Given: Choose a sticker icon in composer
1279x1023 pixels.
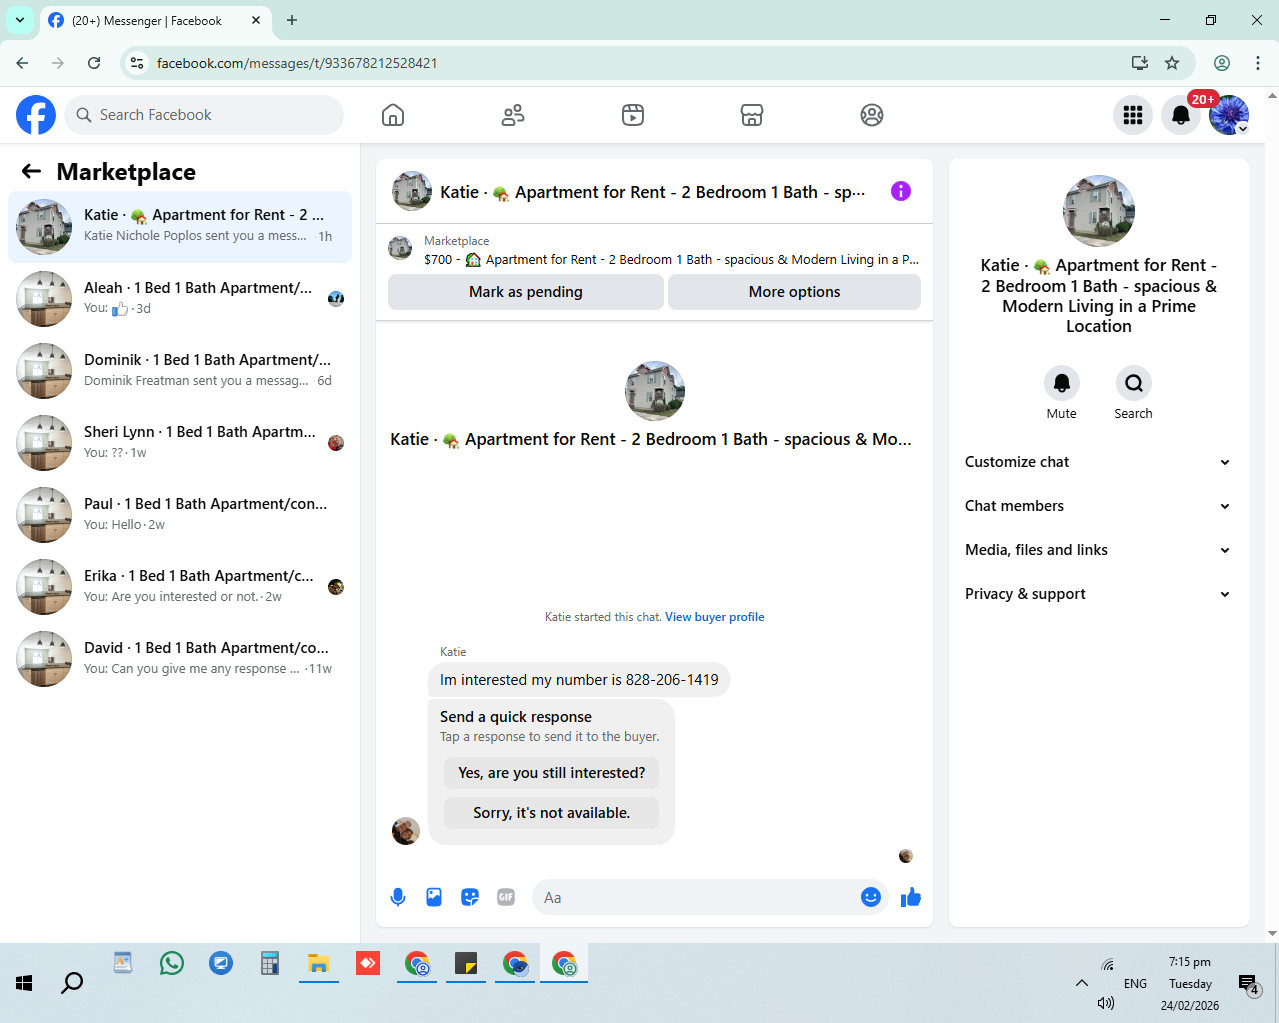Looking at the screenshot, I should point(470,897).
